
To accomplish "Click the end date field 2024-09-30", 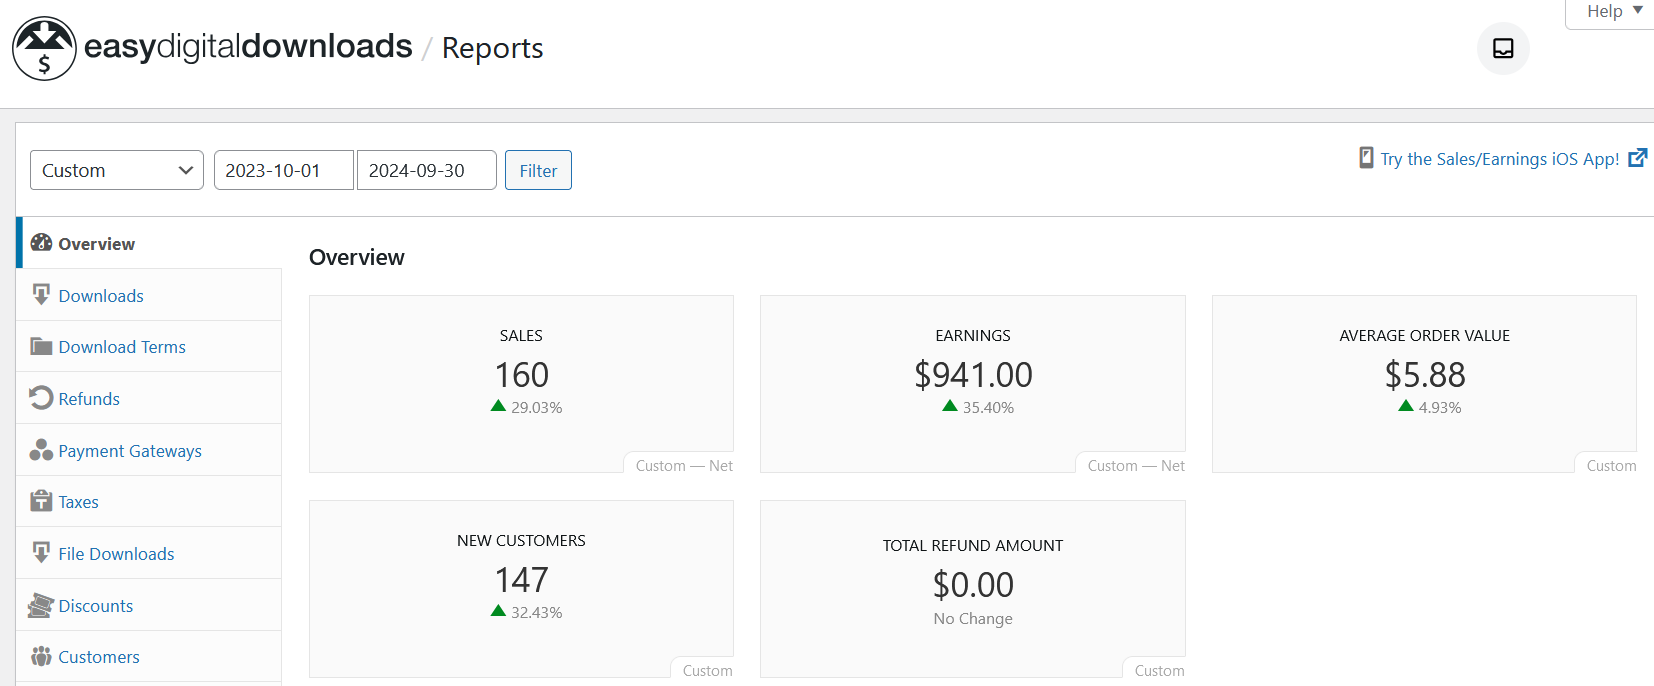I will tap(426, 170).
